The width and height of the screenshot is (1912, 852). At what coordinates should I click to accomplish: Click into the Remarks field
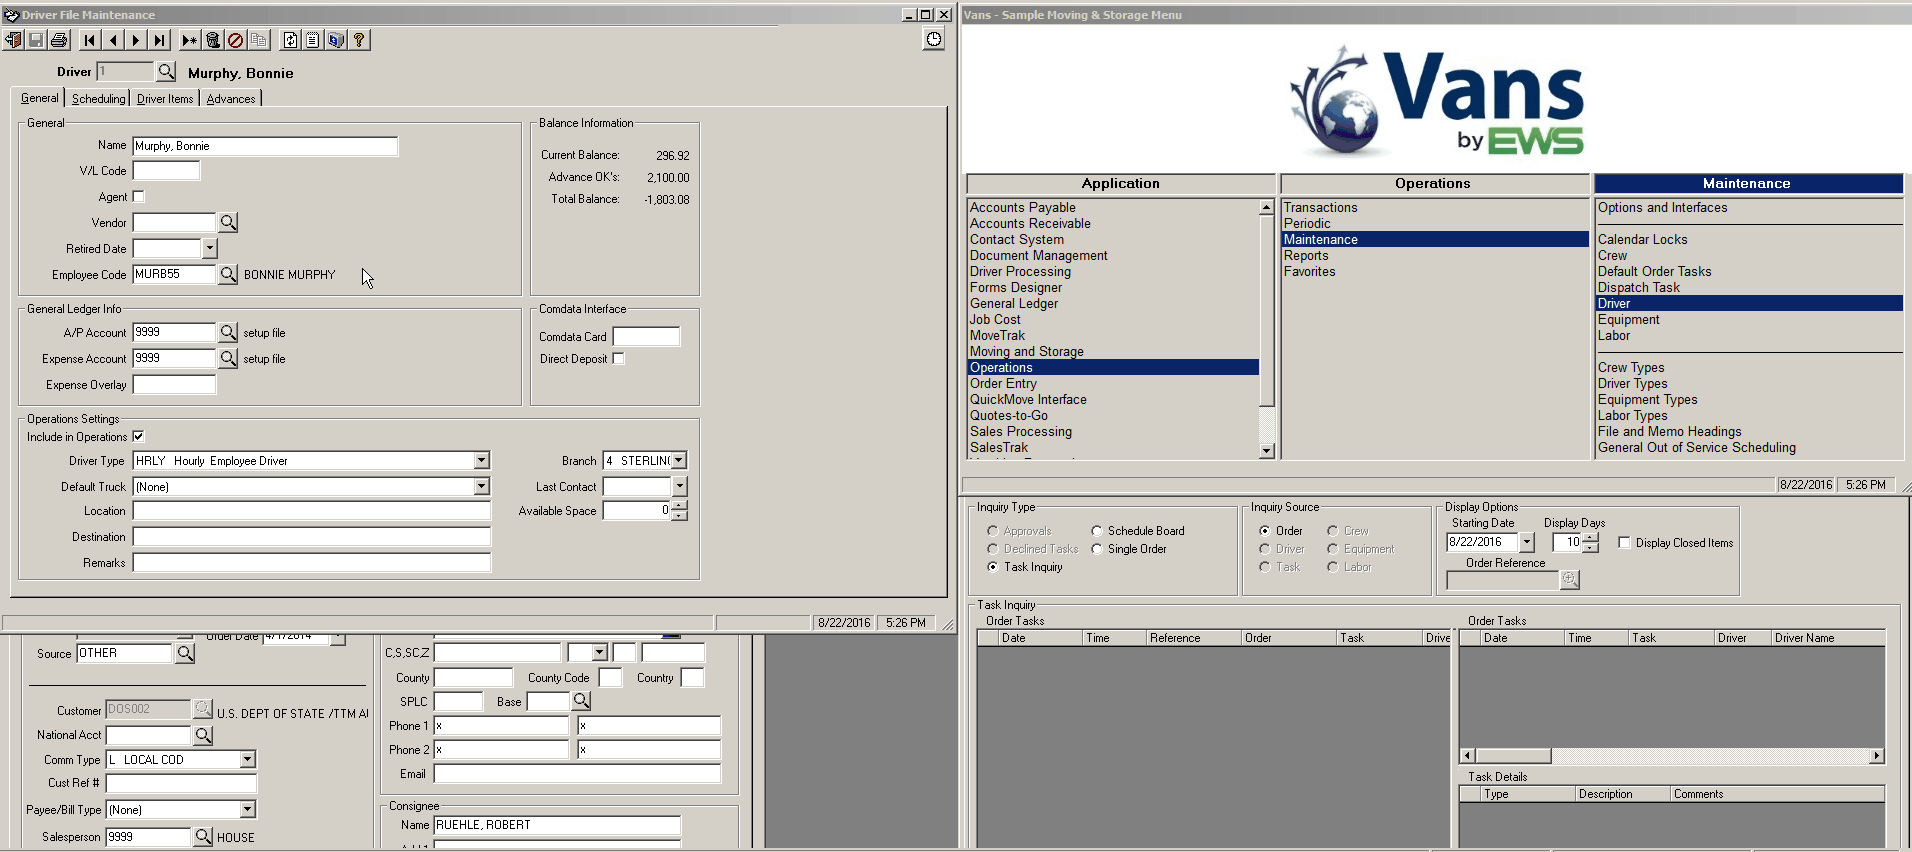click(x=312, y=562)
